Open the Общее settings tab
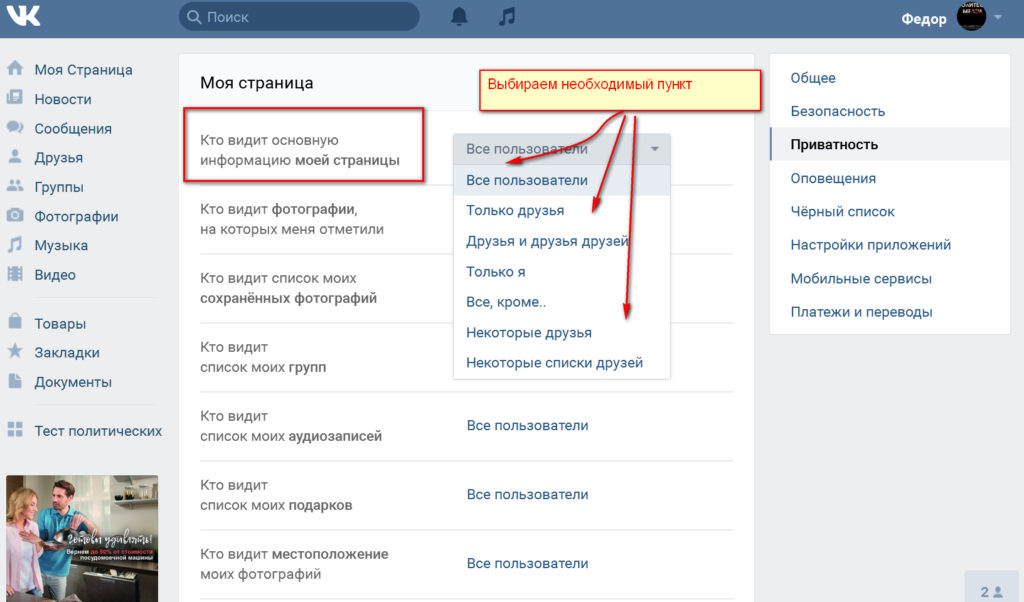Viewport: 1024px width, 602px height. pos(890,78)
